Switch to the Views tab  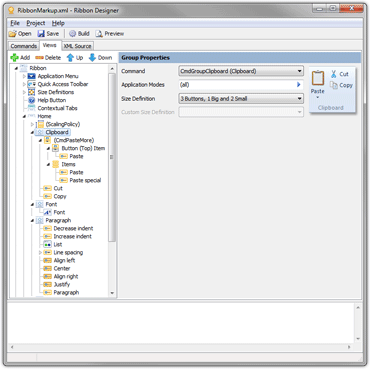49,45
